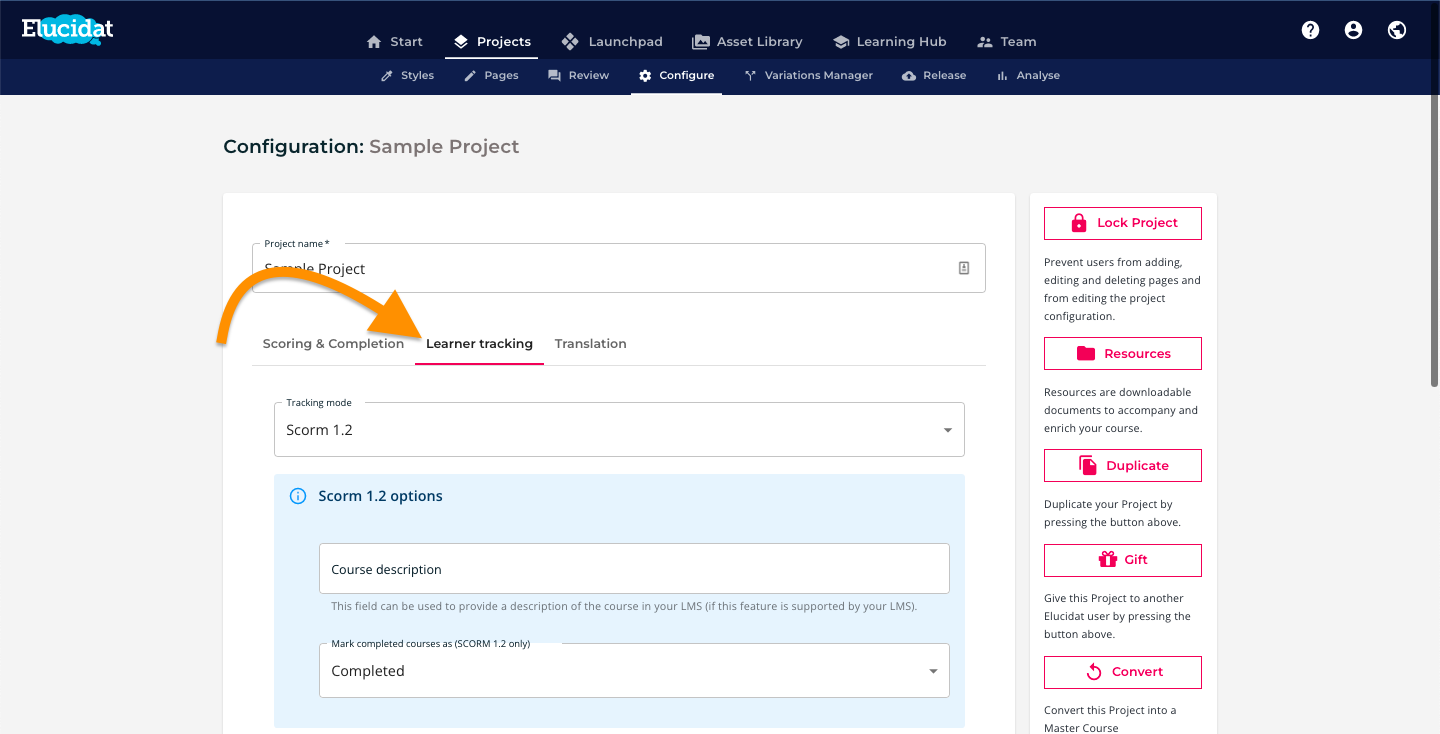Click the page vertical scrollbar
This screenshot has height=734, width=1440.
pos(1434,240)
